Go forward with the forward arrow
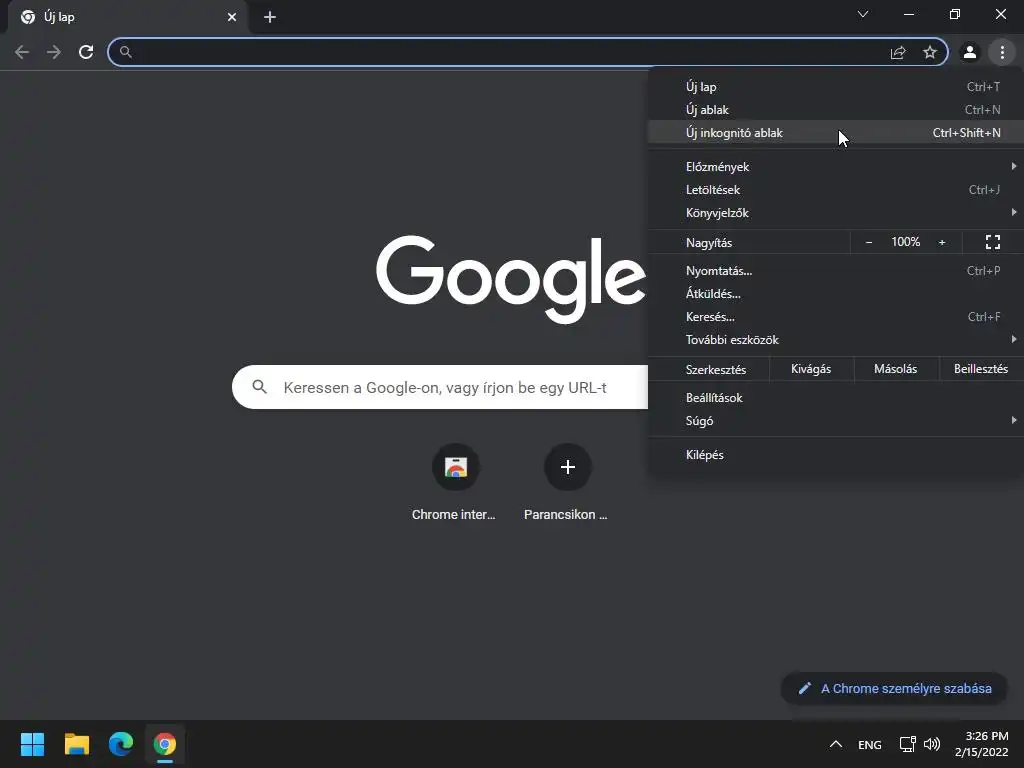The width and height of the screenshot is (1024, 768). pos(54,52)
